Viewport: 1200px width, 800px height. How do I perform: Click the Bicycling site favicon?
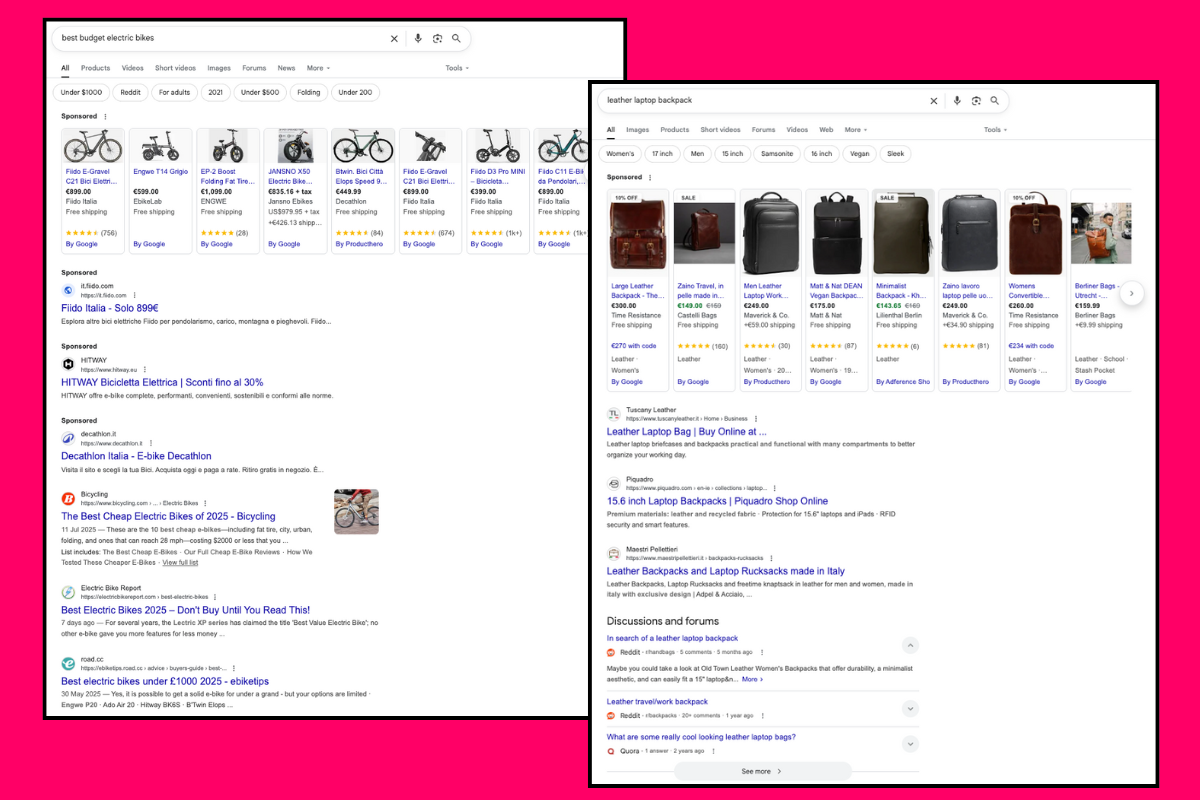tap(68, 498)
